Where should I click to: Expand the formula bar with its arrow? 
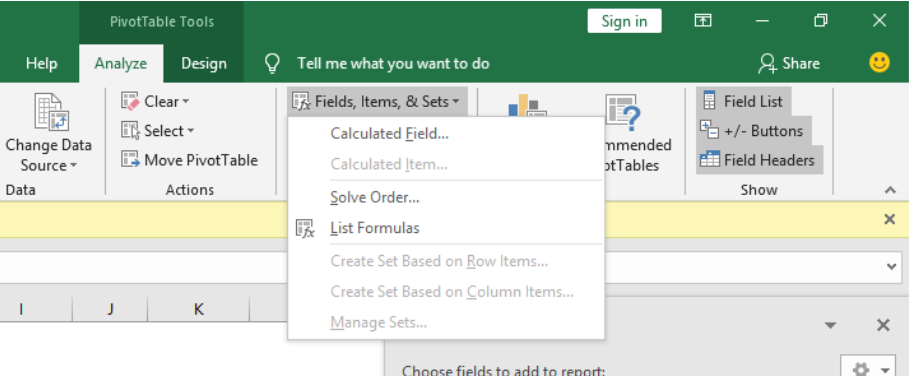pos(891,267)
